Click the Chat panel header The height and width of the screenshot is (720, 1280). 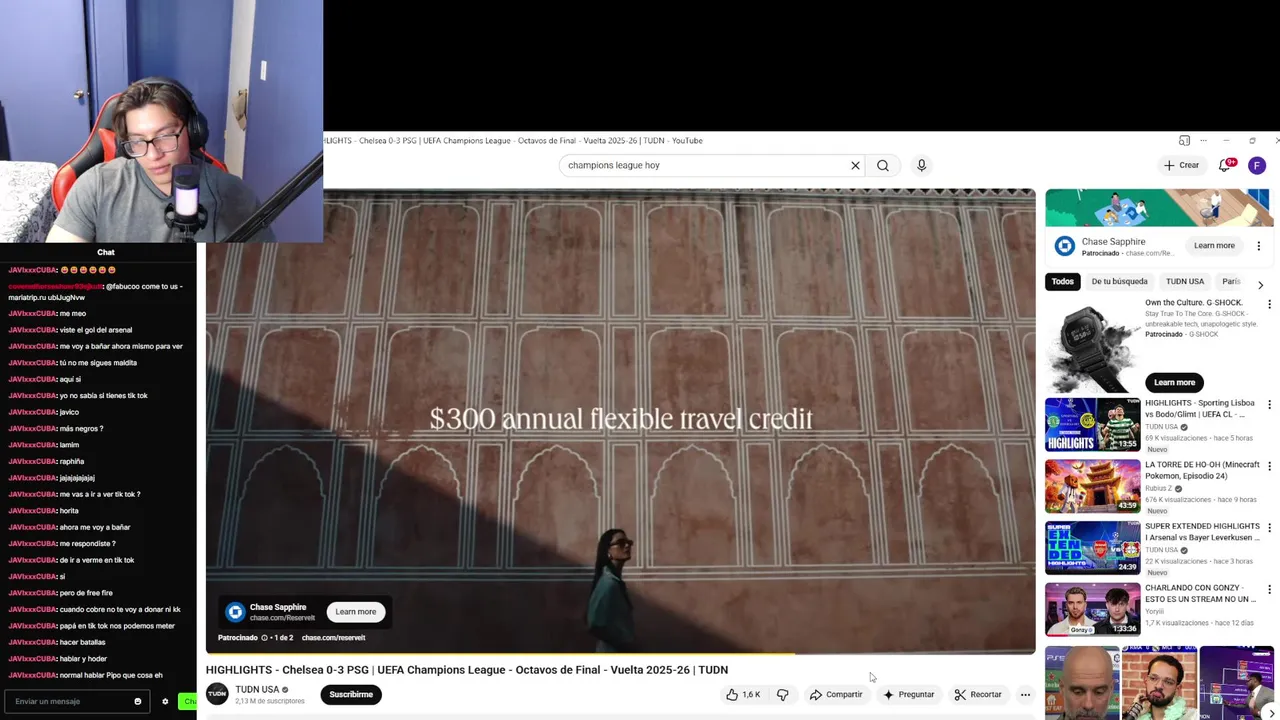point(105,252)
